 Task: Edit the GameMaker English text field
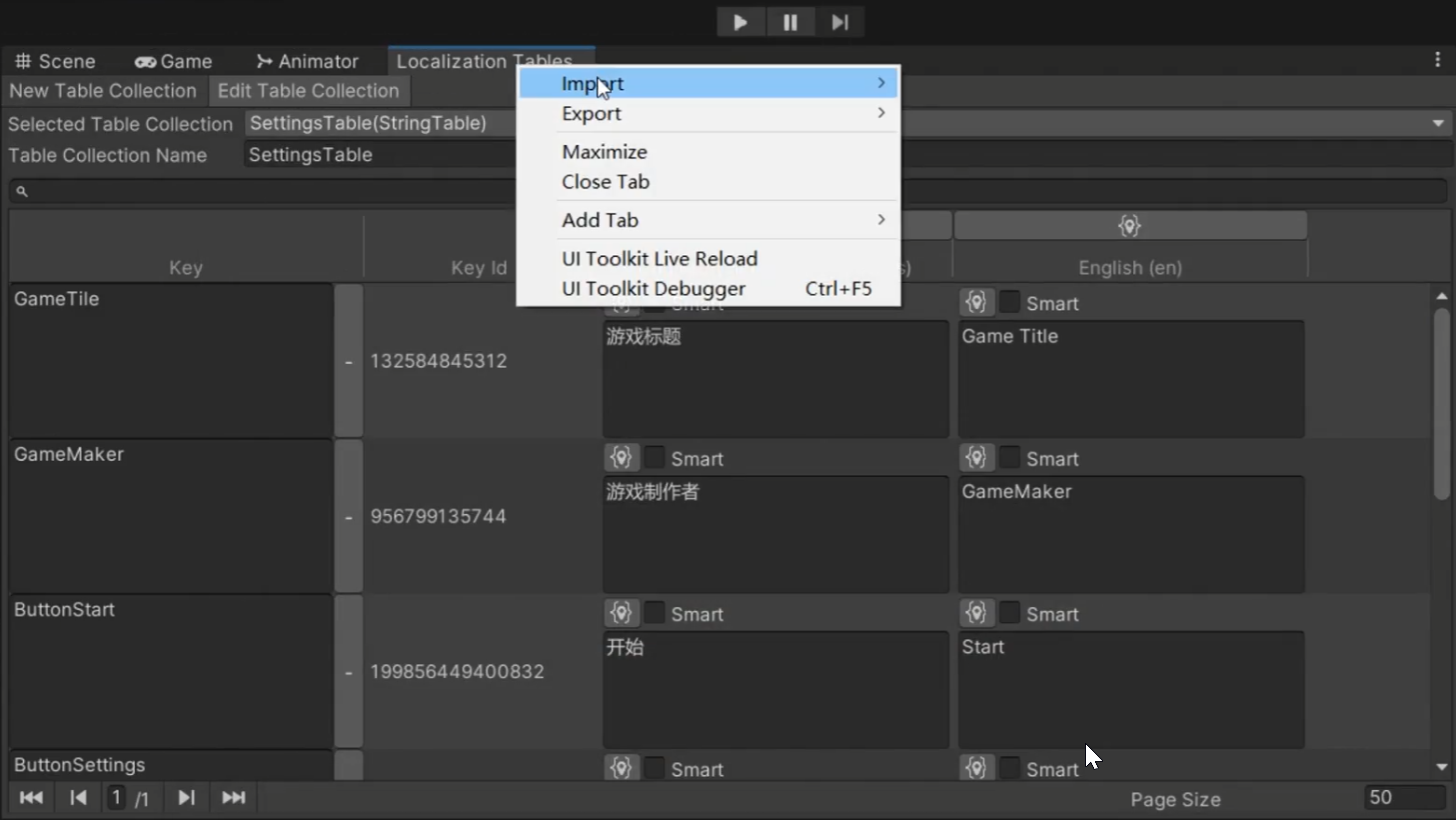click(1131, 534)
